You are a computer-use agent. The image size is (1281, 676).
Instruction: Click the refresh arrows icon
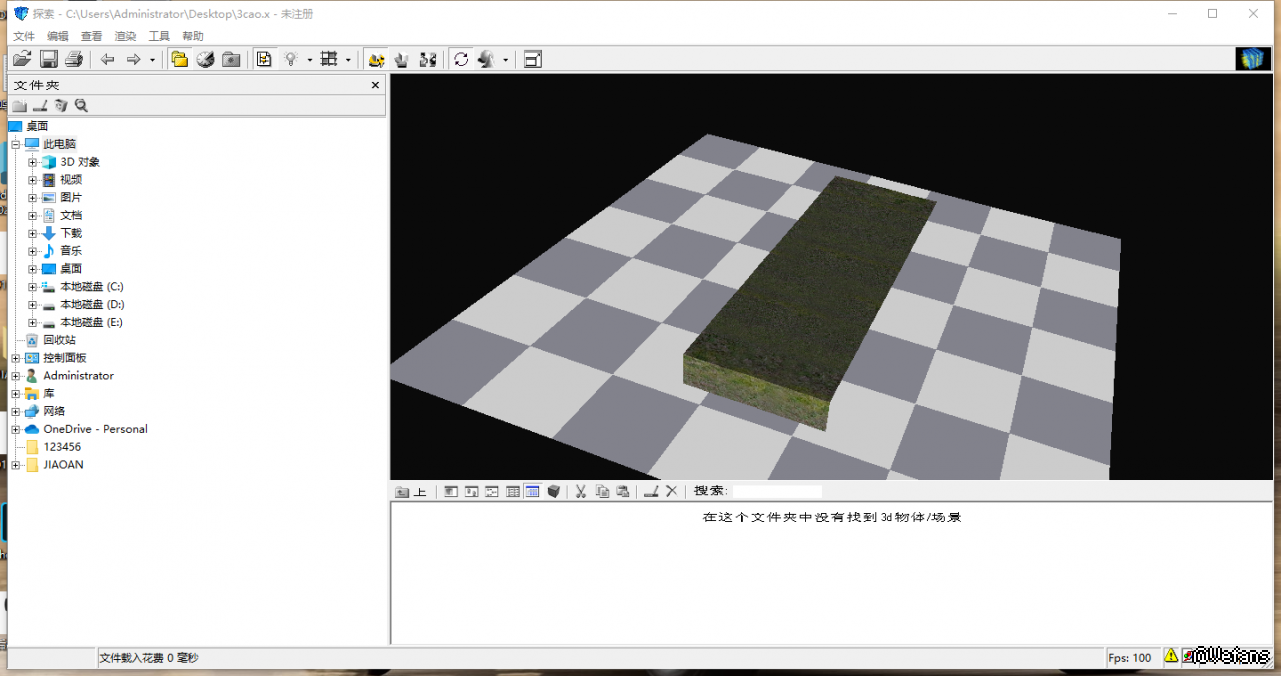[461, 60]
